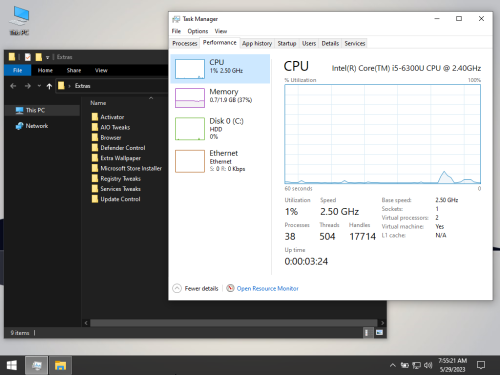The height and width of the screenshot is (375, 500).
Task: Select the Defender Control folder
Action: tap(118, 148)
